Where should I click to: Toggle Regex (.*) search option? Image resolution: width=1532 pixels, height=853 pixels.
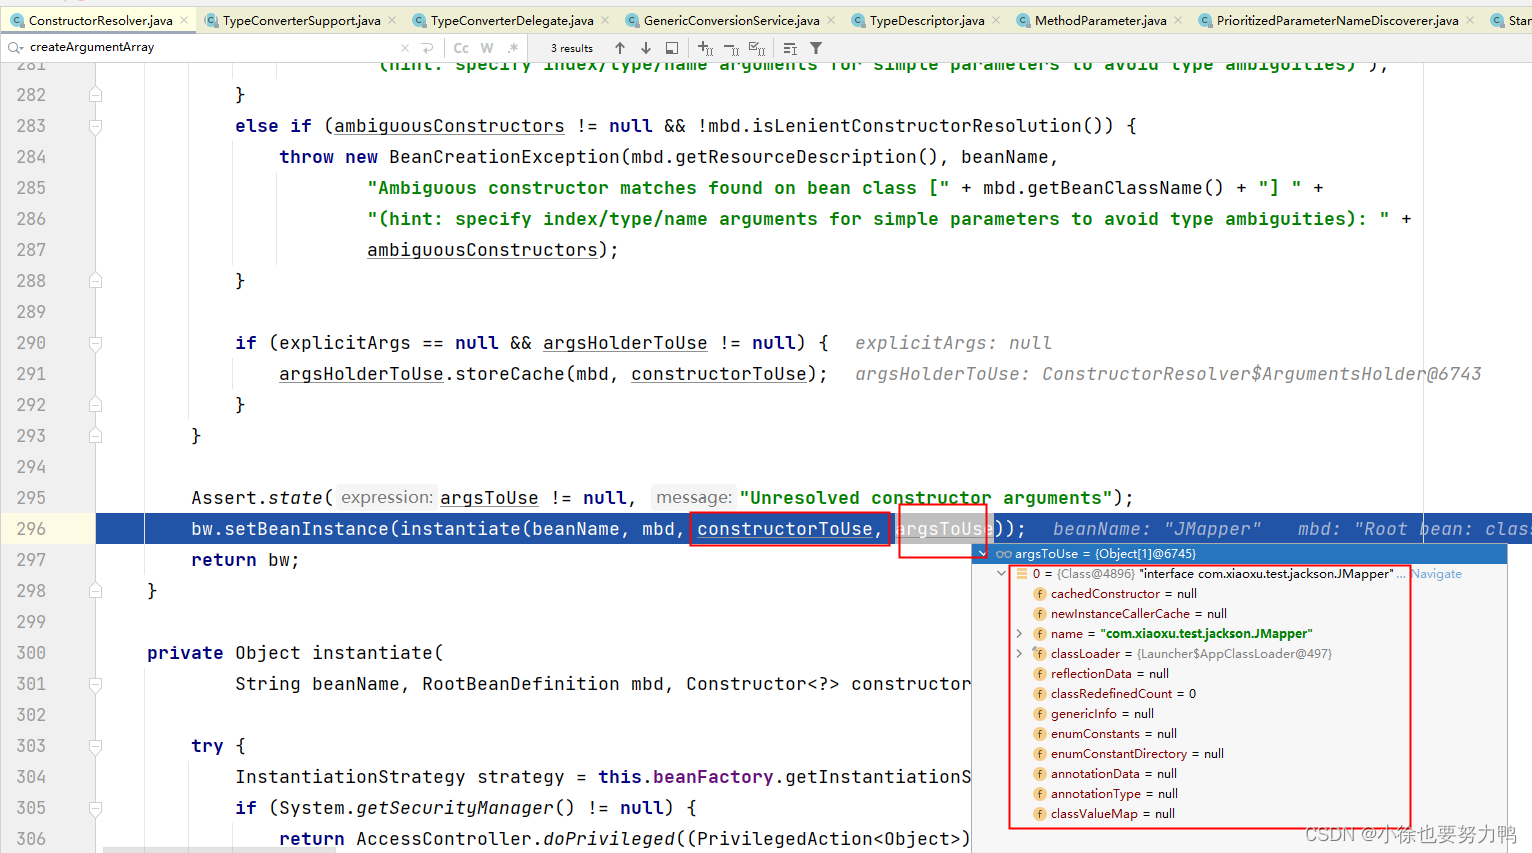click(513, 48)
